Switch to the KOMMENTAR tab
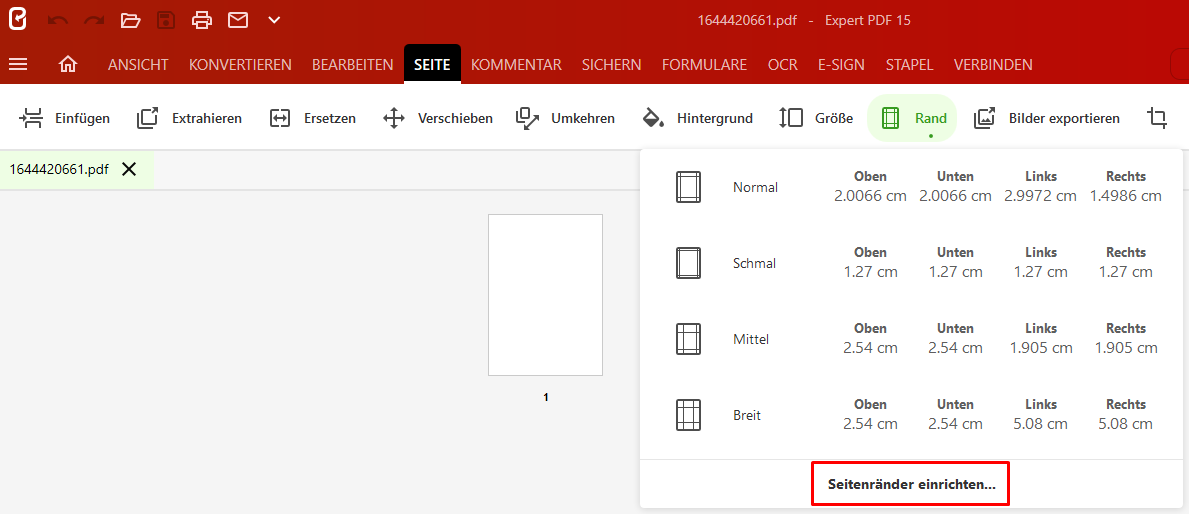Image resolution: width=1189 pixels, height=514 pixels. pos(516,65)
